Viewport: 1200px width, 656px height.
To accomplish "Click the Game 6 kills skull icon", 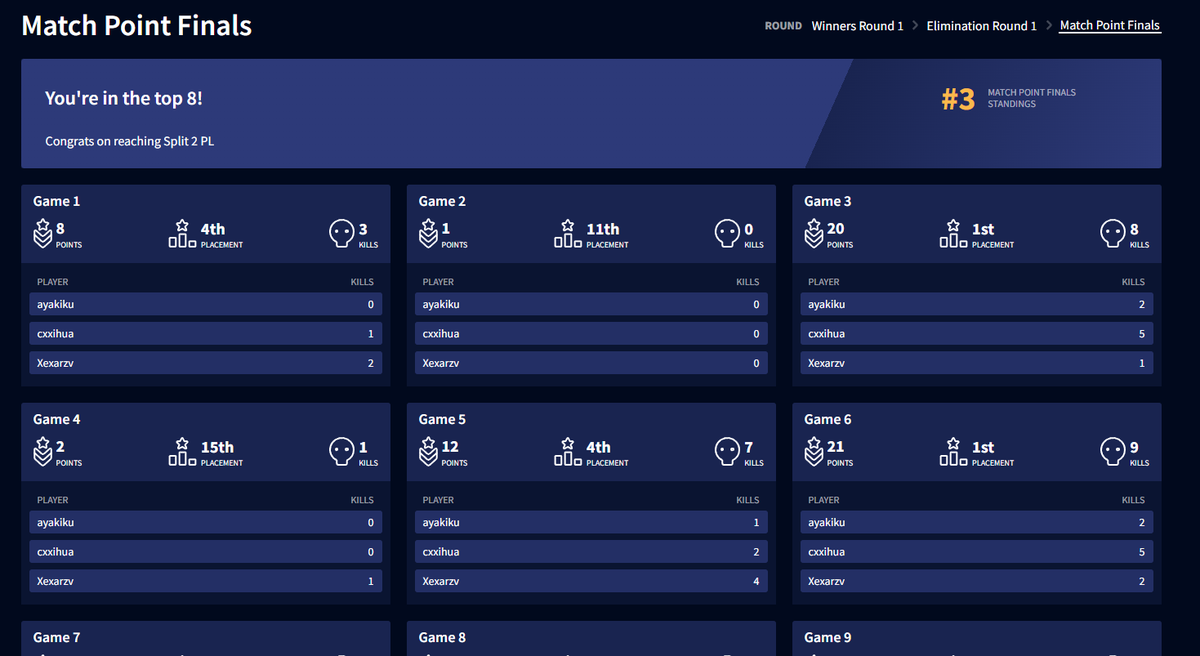I will (x=1113, y=452).
